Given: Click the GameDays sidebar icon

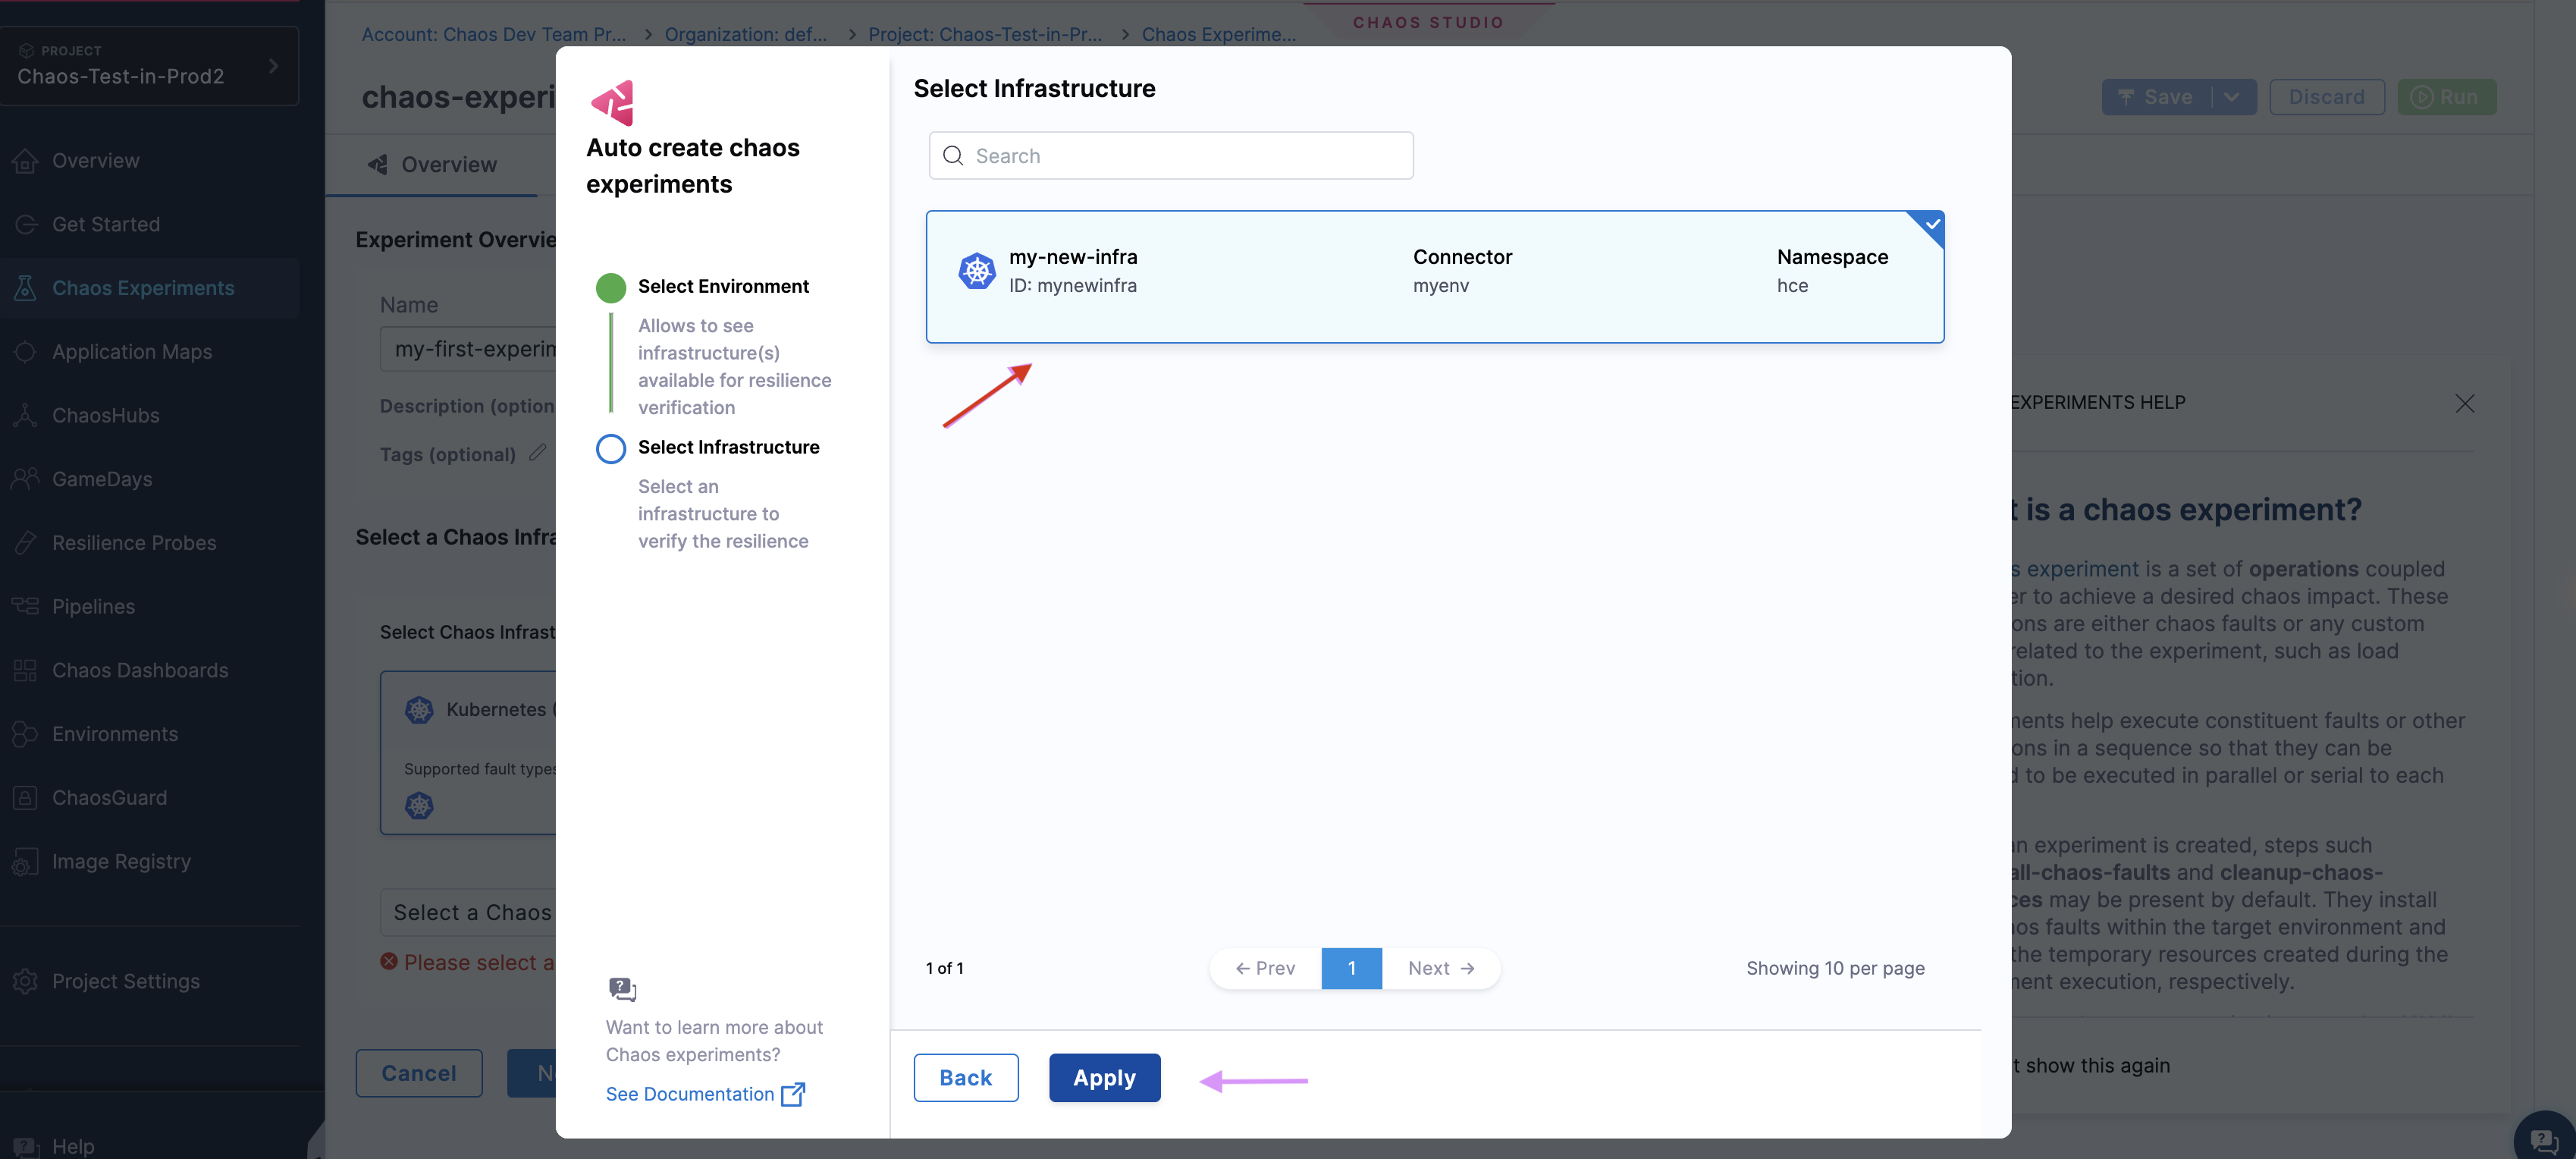Looking at the screenshot, I should pos(25,479).
